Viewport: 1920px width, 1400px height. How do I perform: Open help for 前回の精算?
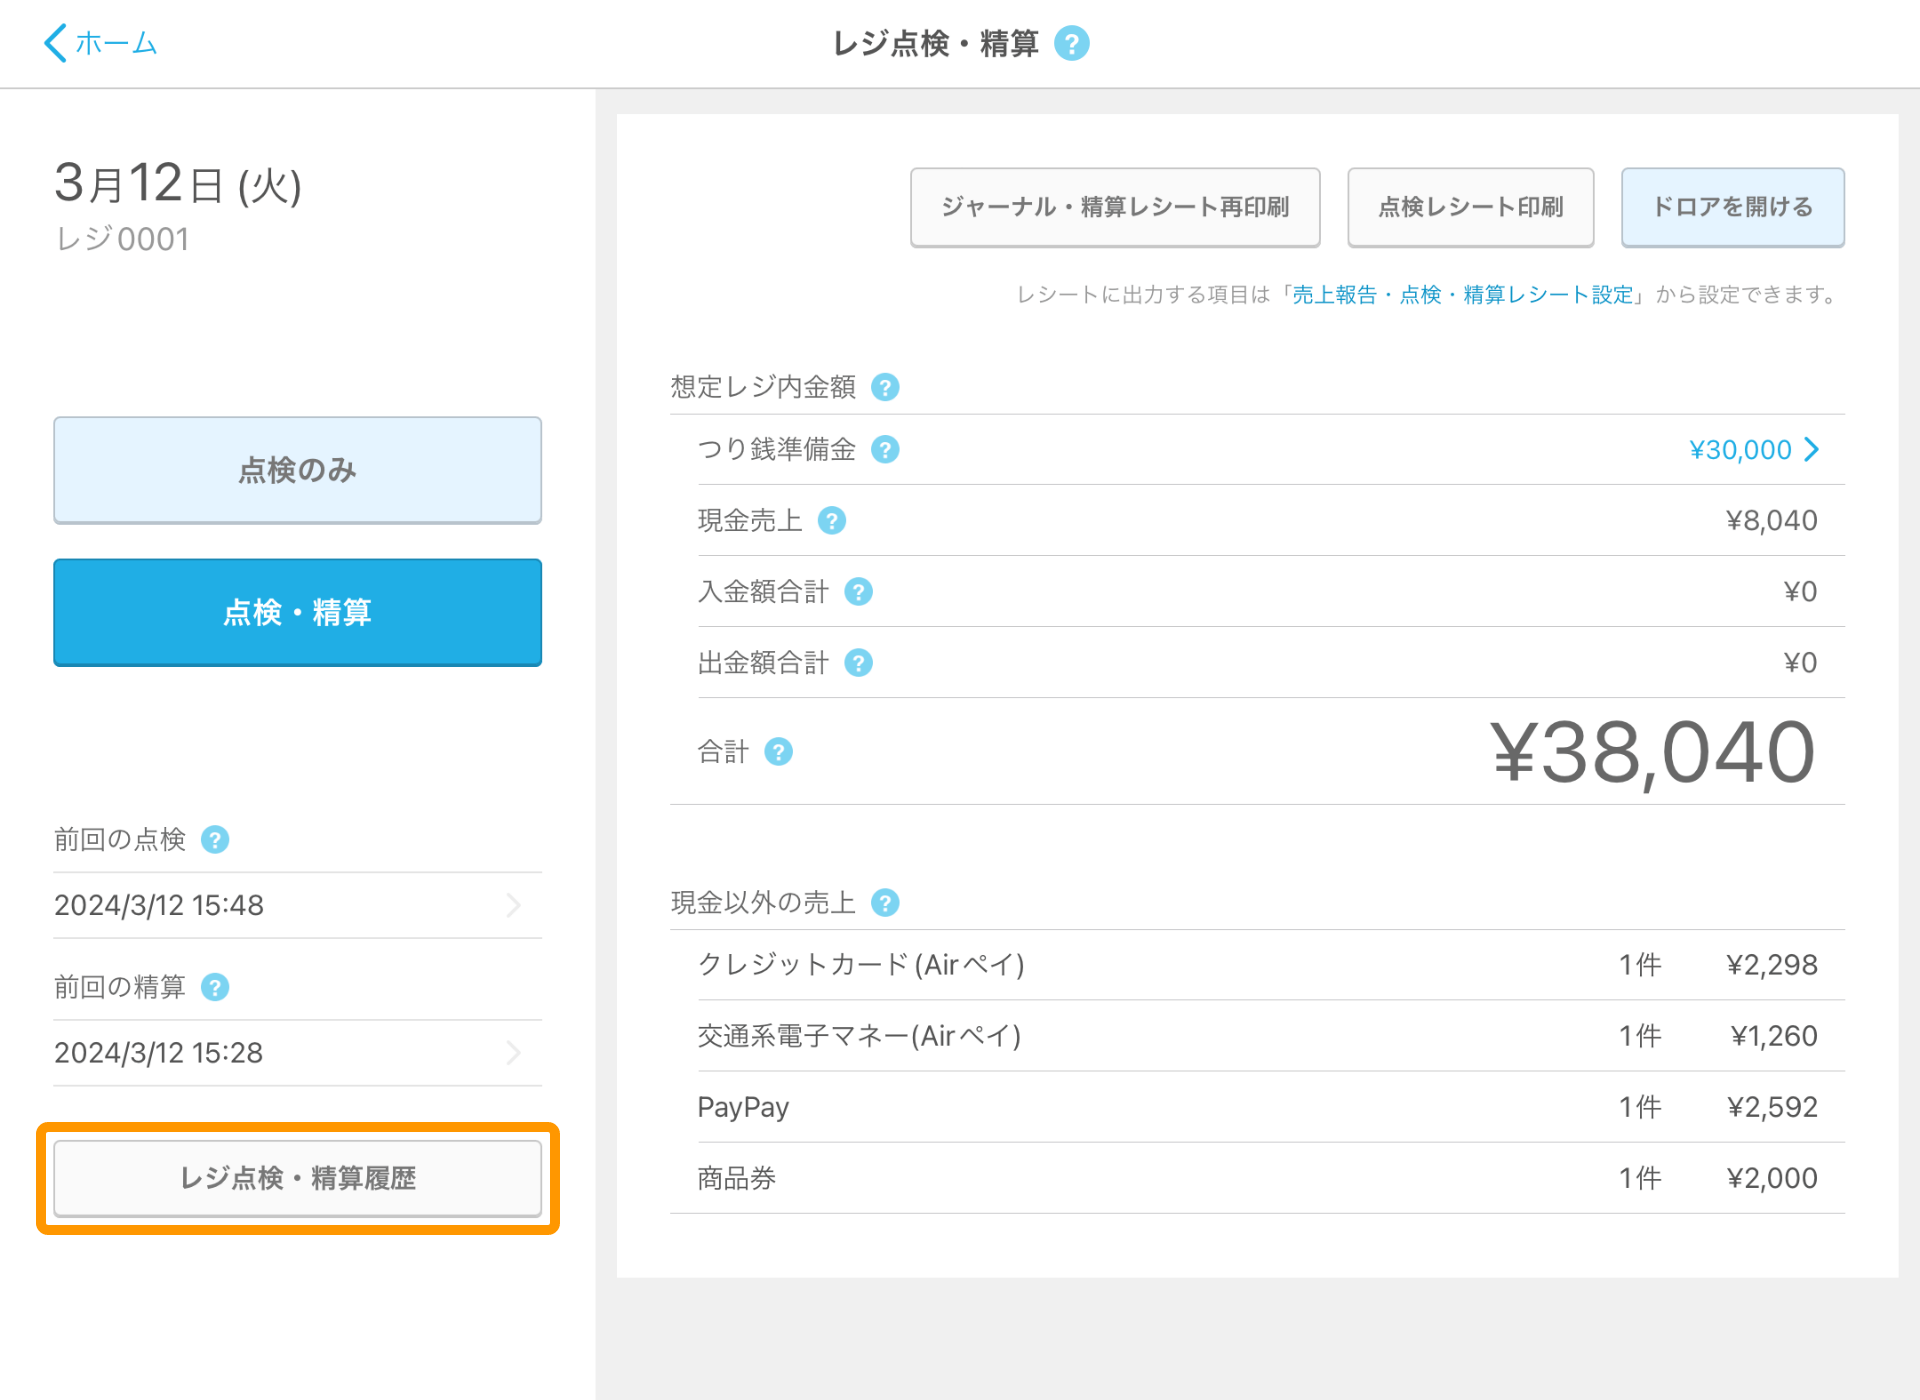click(x=215, y=988)
